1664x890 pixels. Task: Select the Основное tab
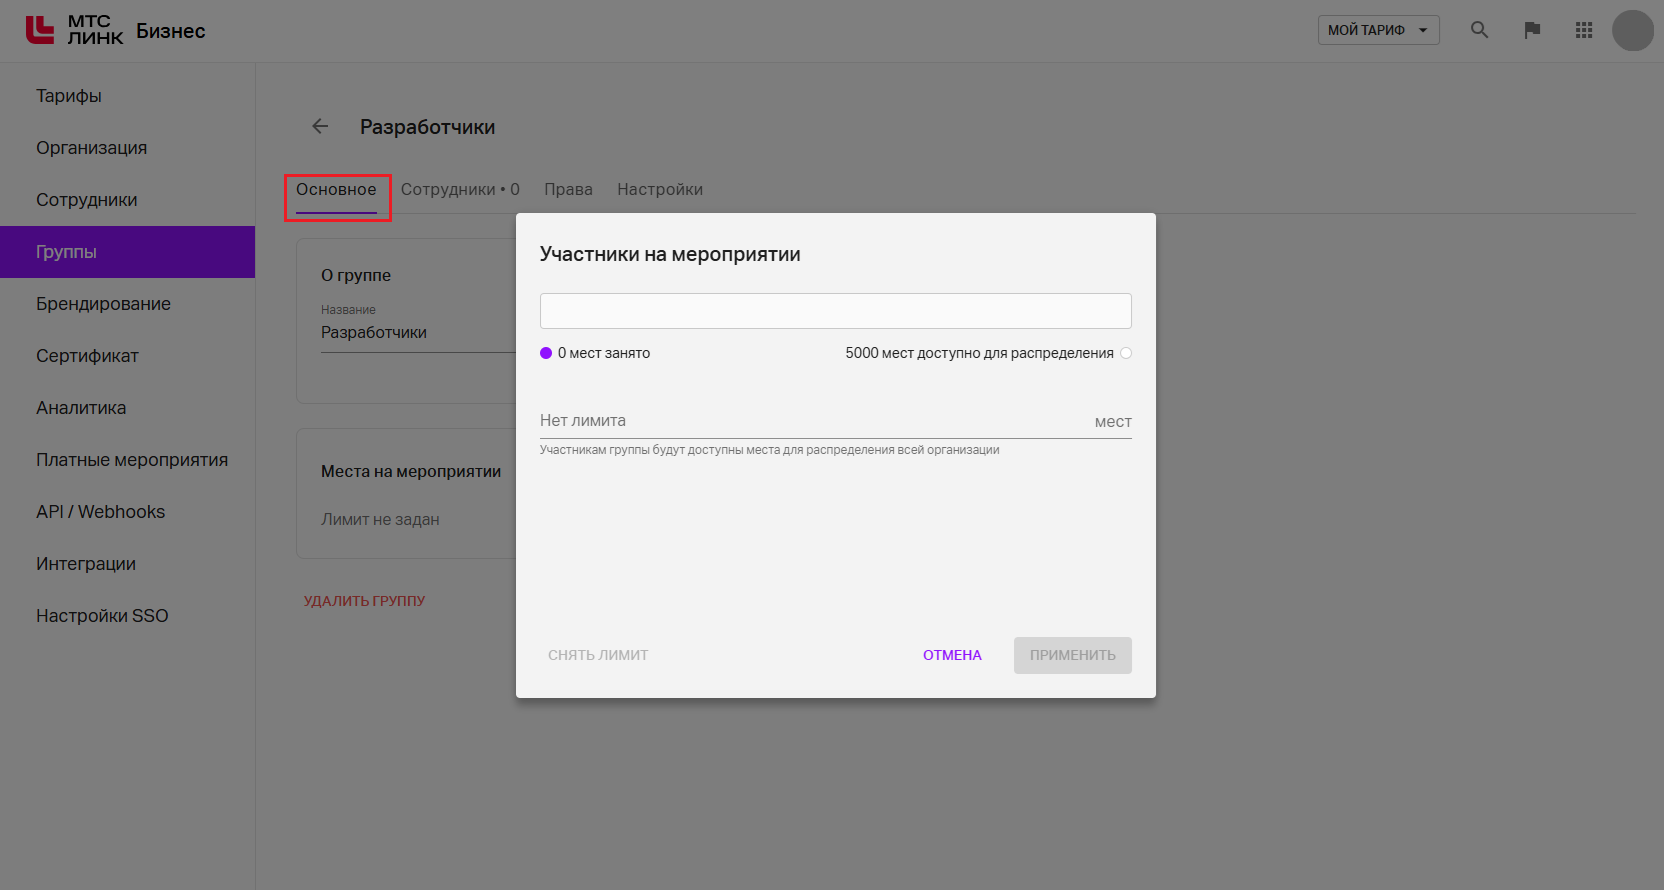[x=336, y=189]
